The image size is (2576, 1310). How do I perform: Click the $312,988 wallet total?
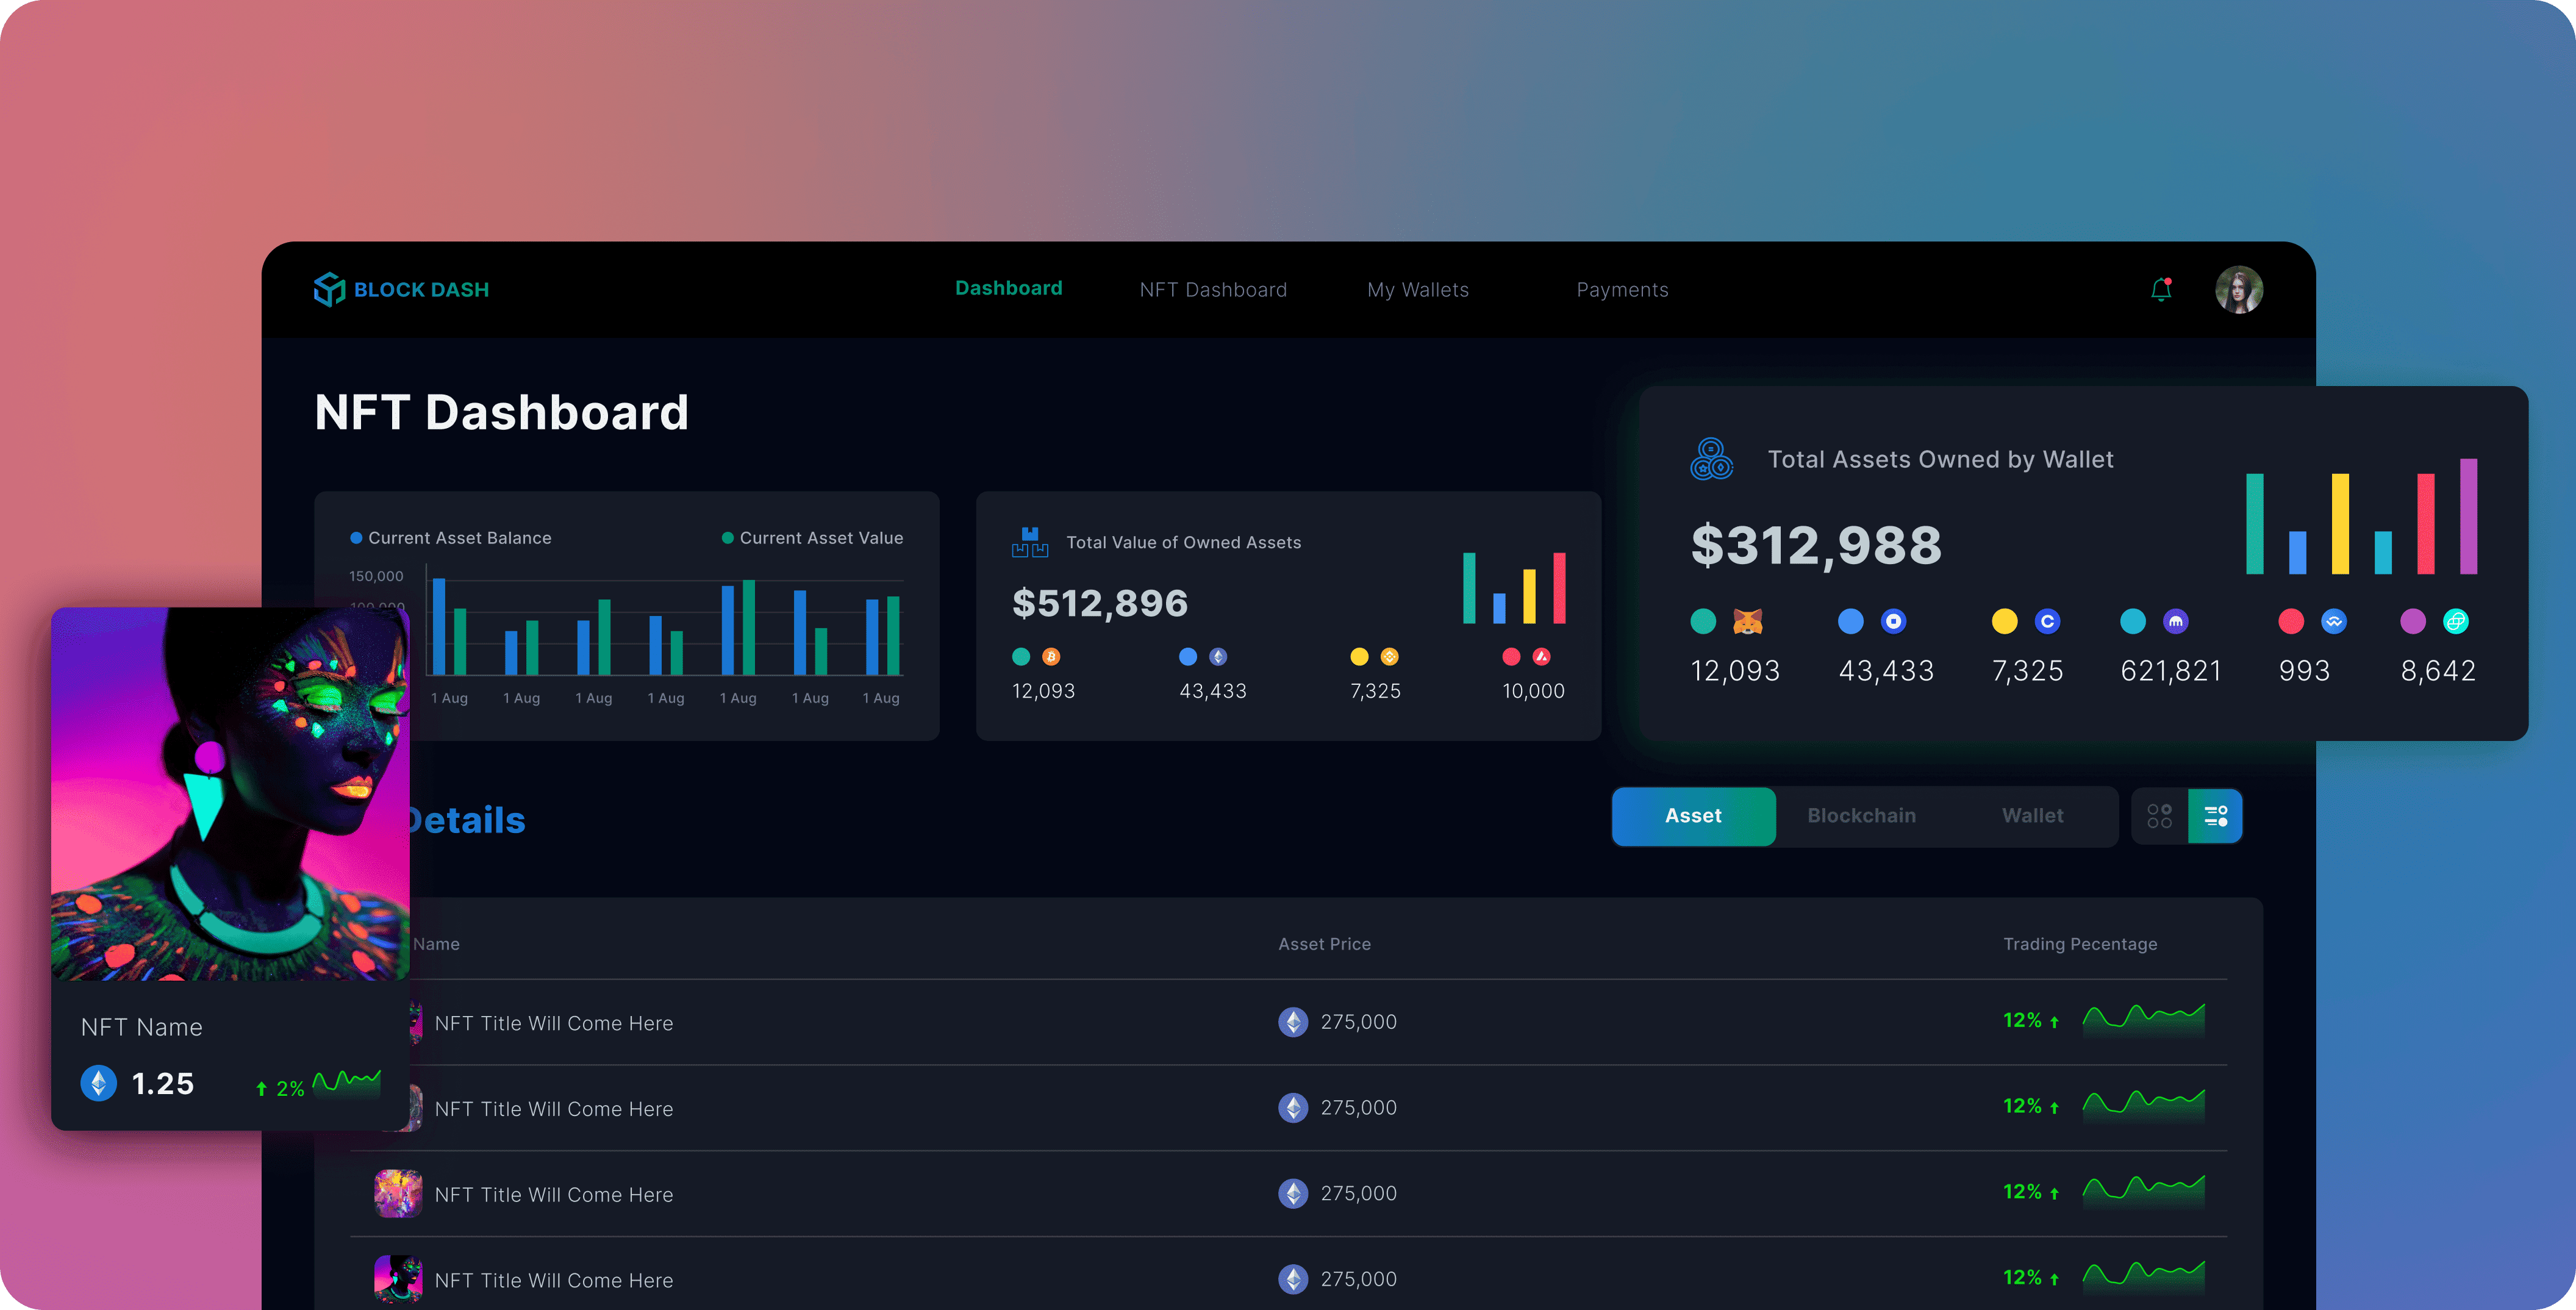pyautogui.click(x=1816, y=546)
